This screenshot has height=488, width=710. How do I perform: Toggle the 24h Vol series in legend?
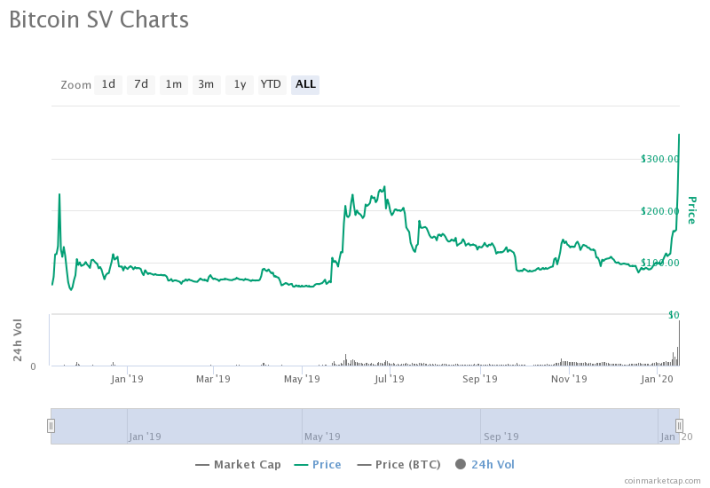(485, 464)
